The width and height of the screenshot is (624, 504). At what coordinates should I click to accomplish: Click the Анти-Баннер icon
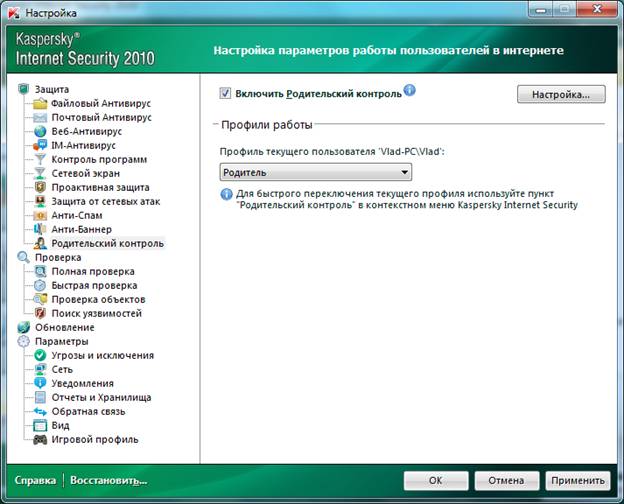point(40,229)
